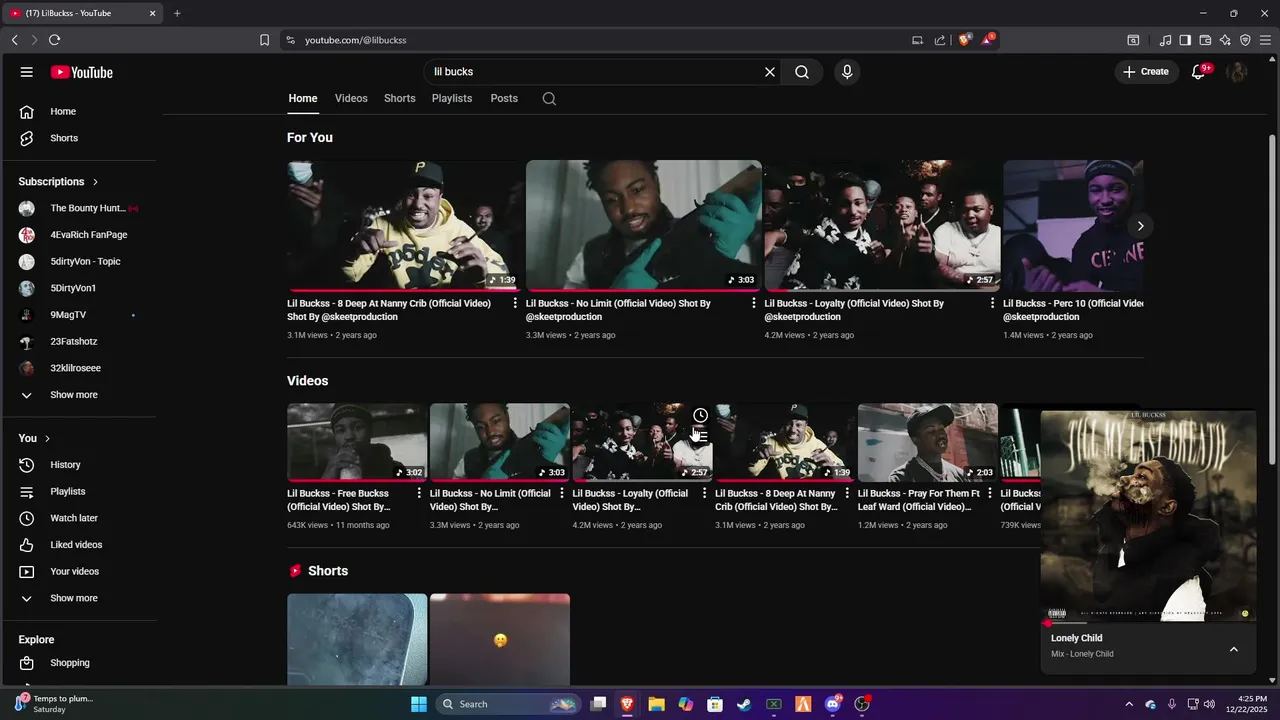1280x720 pixels.
Task: Click the Brave Shields icon
Action: pos(964,40)
